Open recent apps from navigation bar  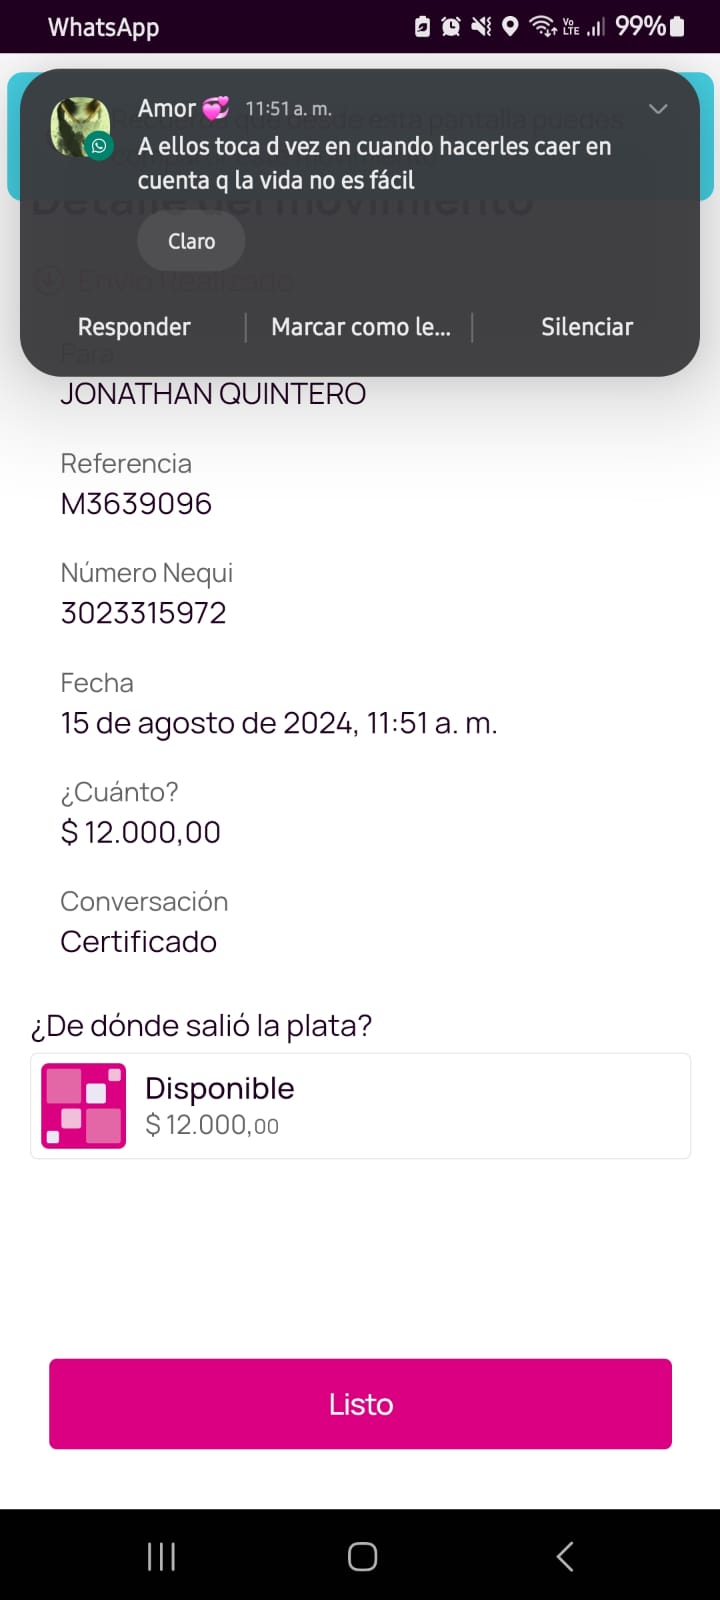(161, 1556)
